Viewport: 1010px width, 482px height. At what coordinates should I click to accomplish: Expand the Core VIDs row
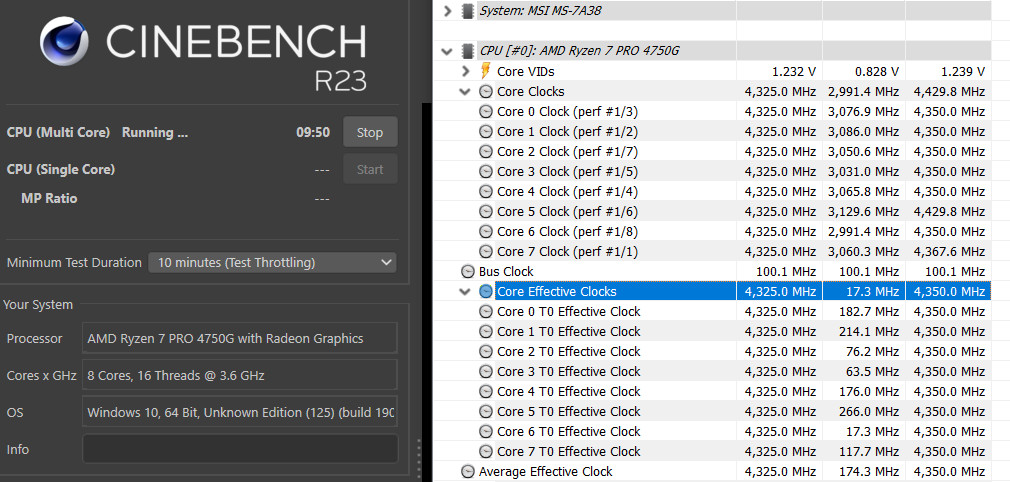coord(466,71)
